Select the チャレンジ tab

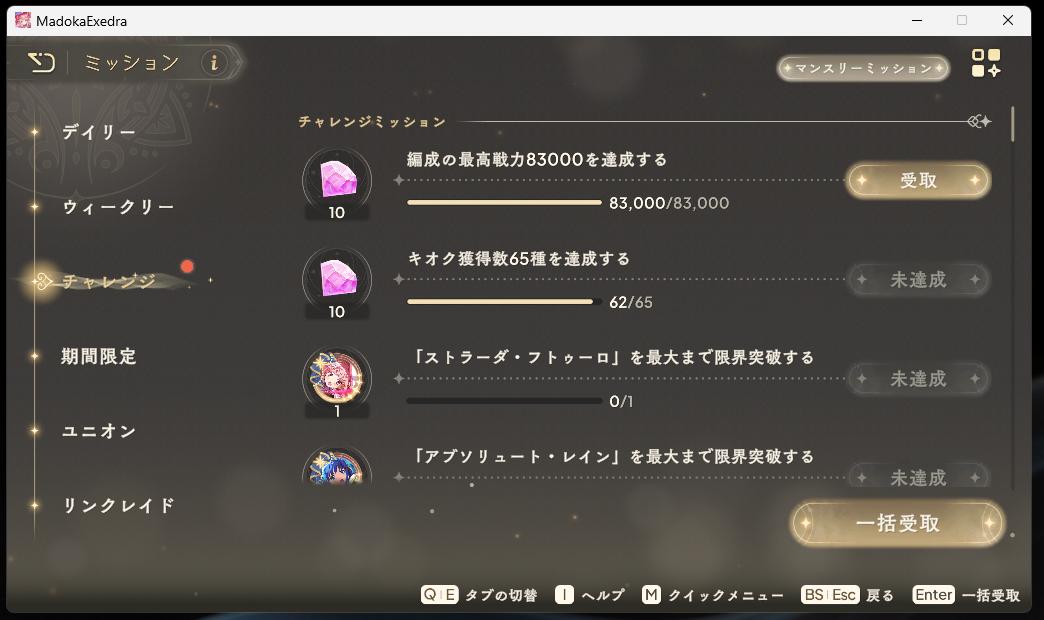coord(109,281)
